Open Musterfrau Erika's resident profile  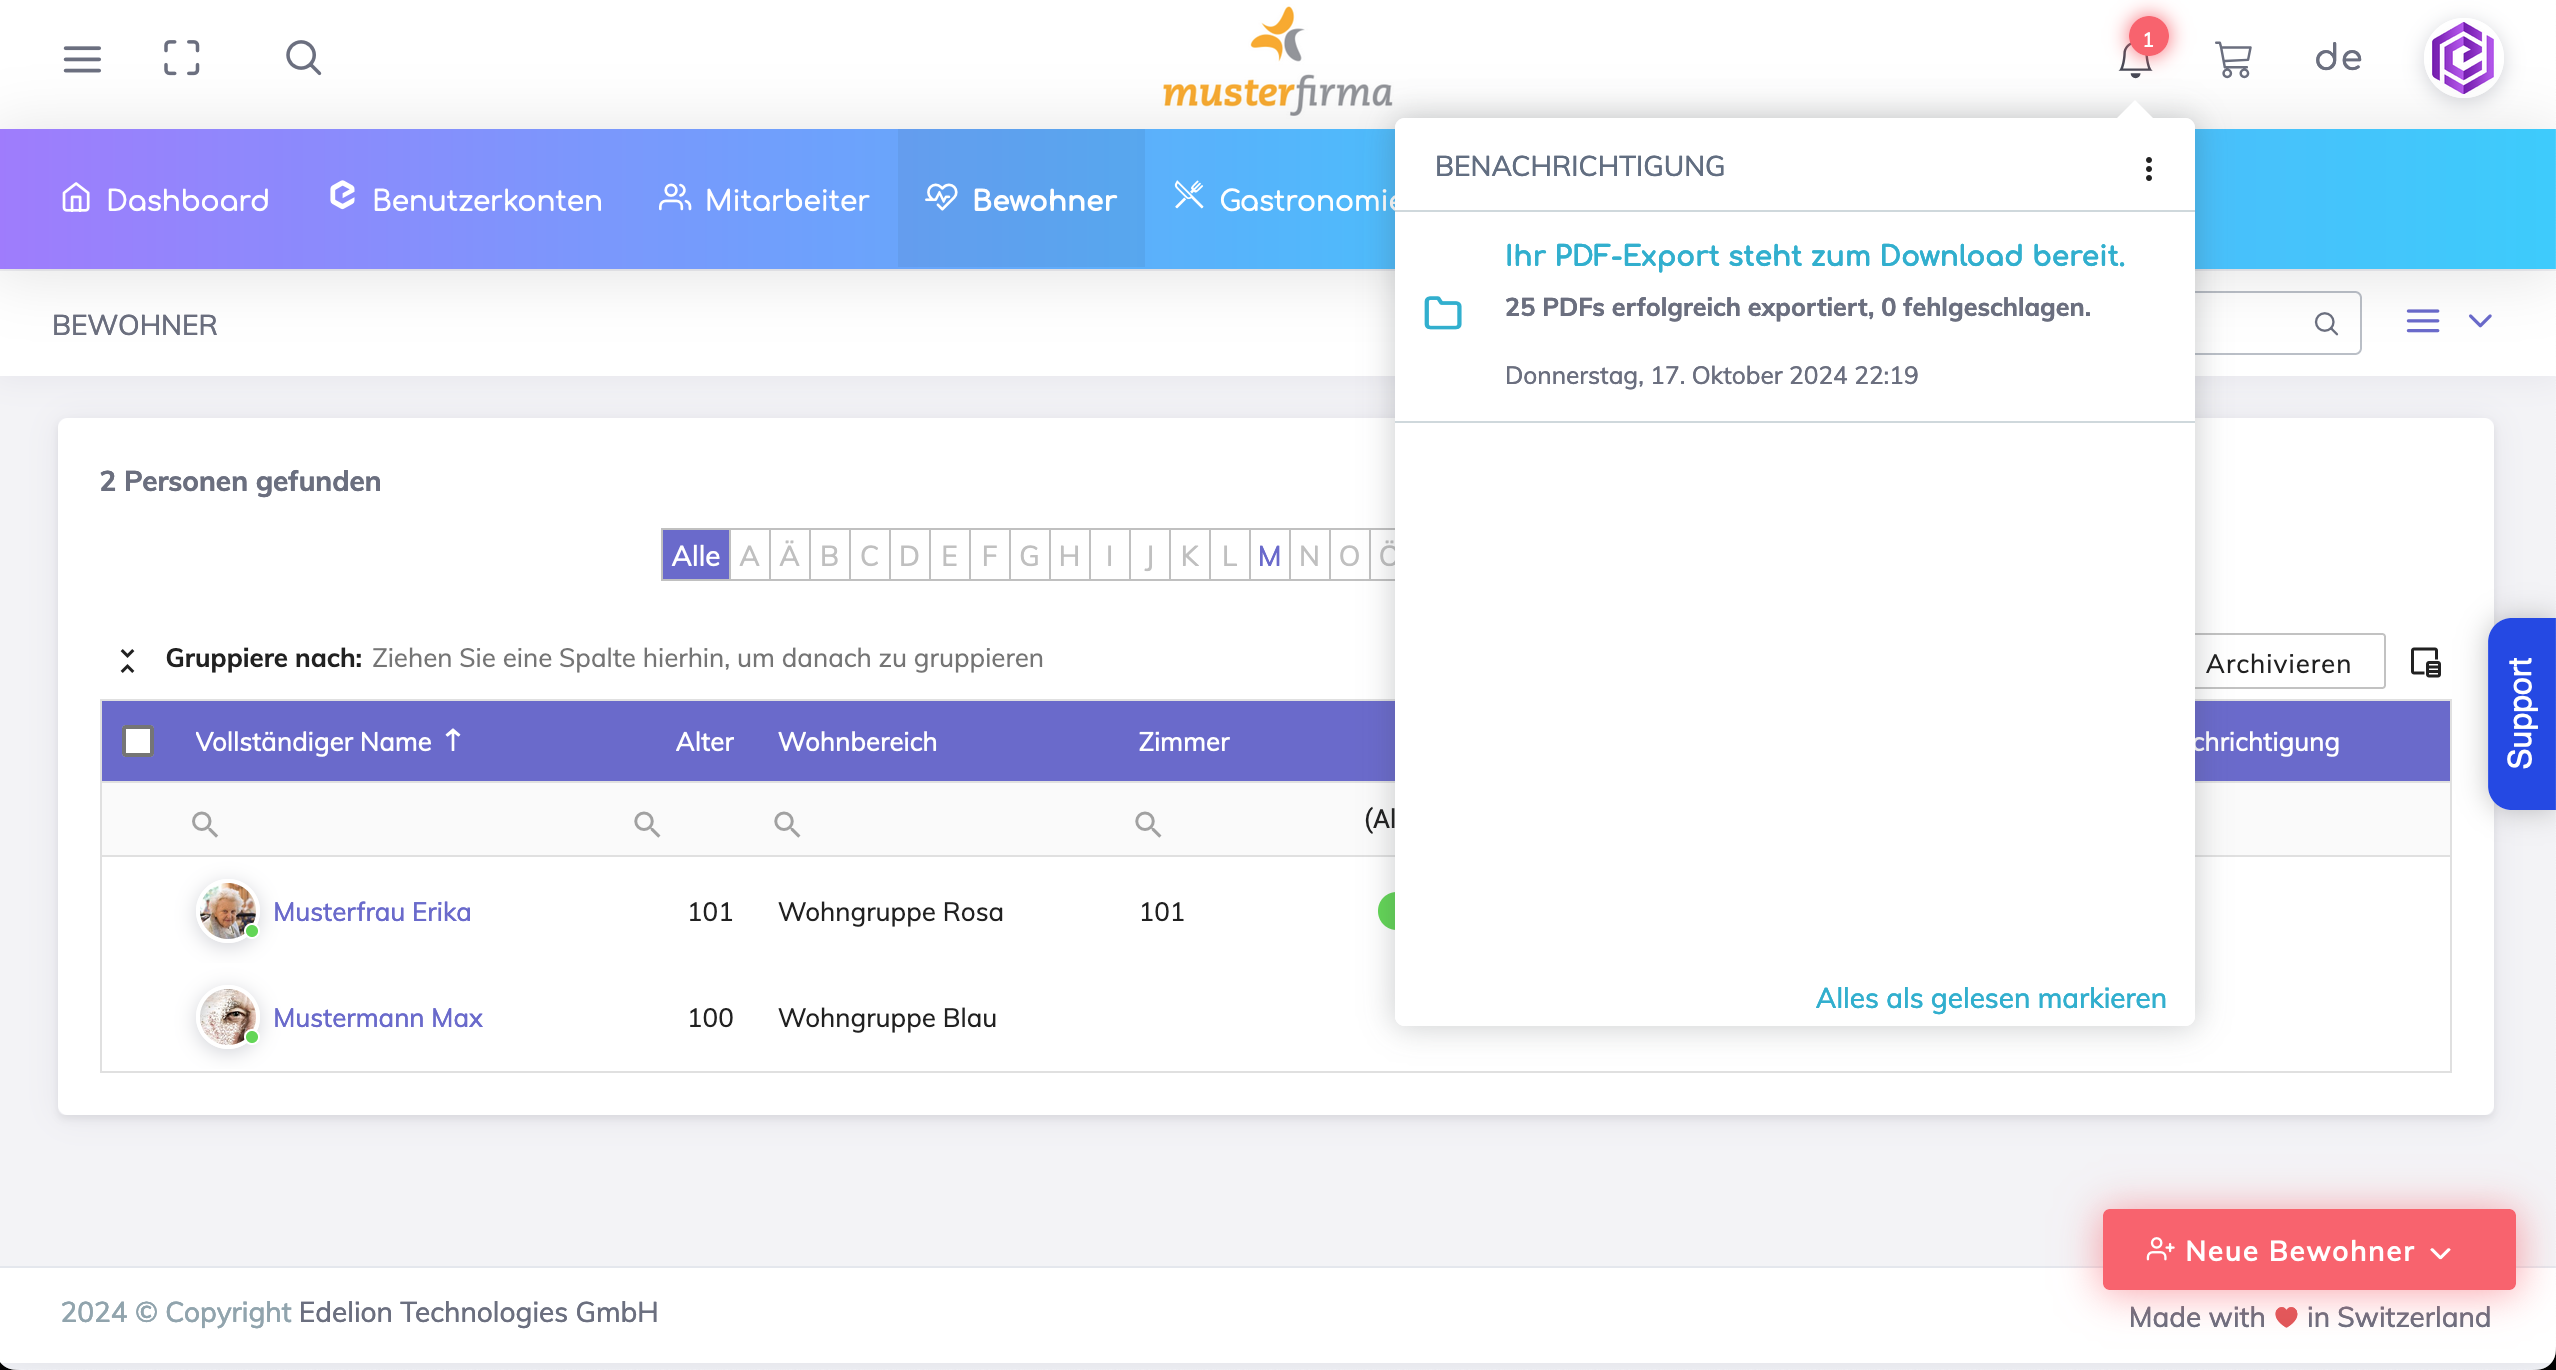coord(372,912)
